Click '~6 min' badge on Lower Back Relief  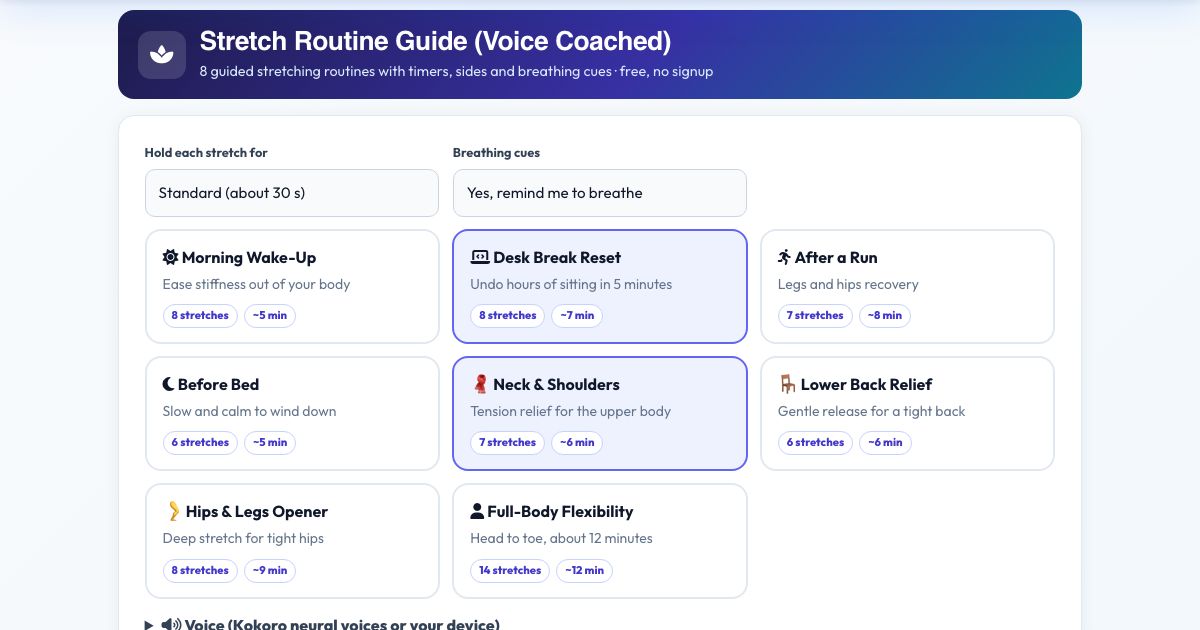tap(885, 442)
